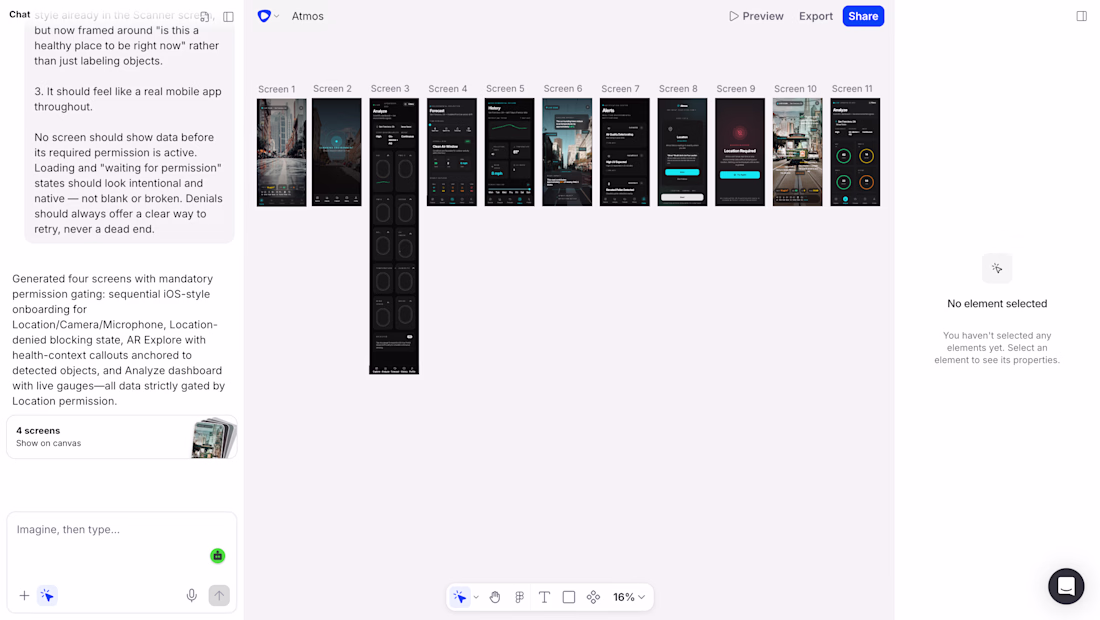1100x620 pixels.
Task: Click the components tool icon
Action: pyautogui.click(x=593, y=597)
